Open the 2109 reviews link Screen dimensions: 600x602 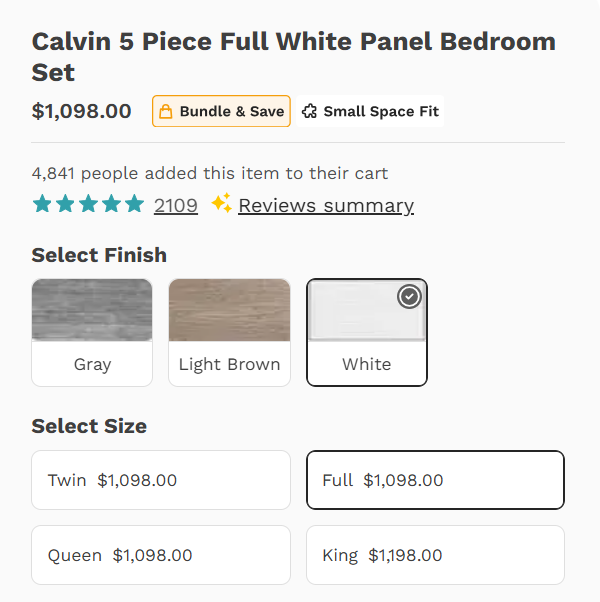click(x=176, y=205)
